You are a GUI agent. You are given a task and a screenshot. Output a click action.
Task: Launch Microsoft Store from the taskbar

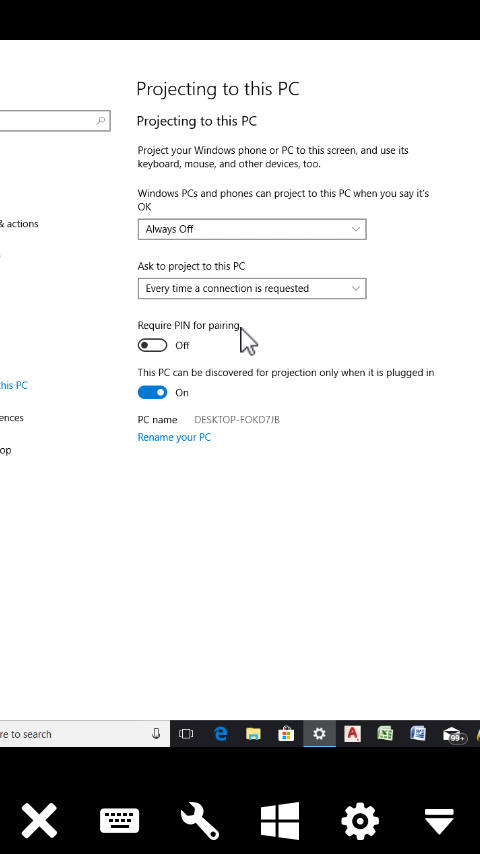285,734
